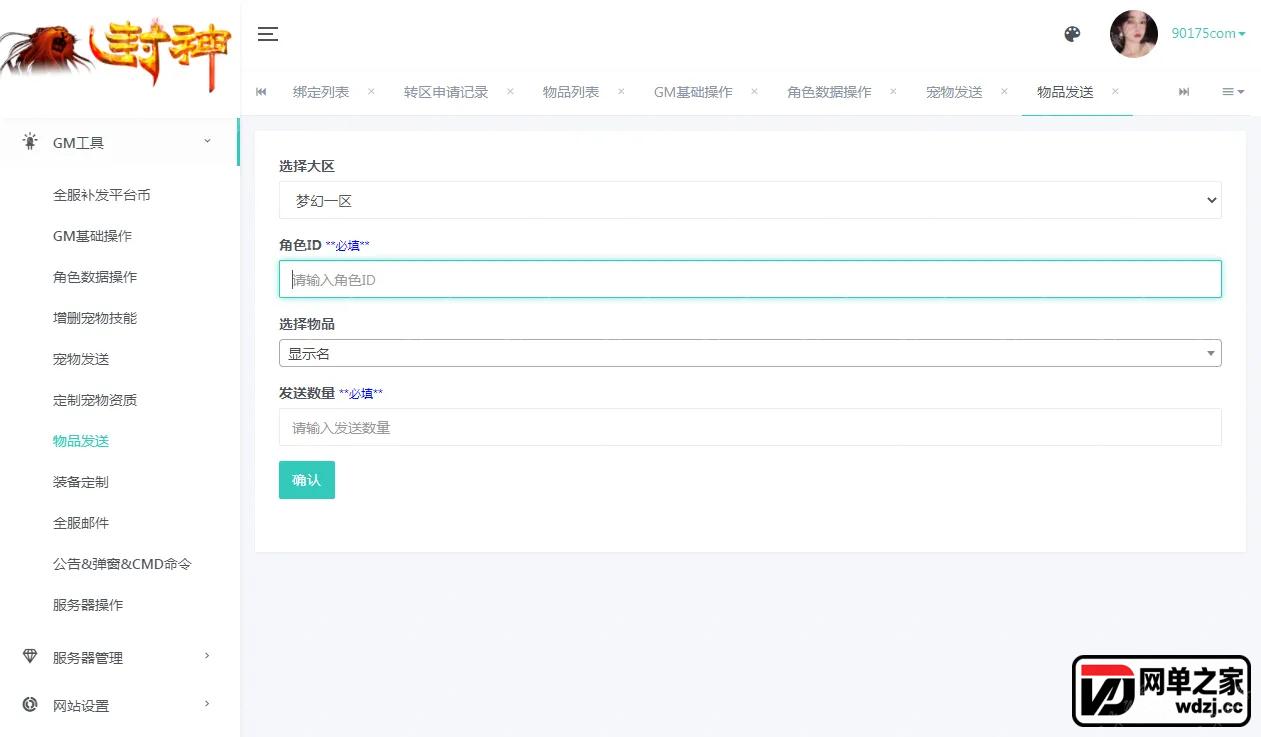Switch to the 绑定列表 tab
1261x737 pixels.
tap(321, 92)
